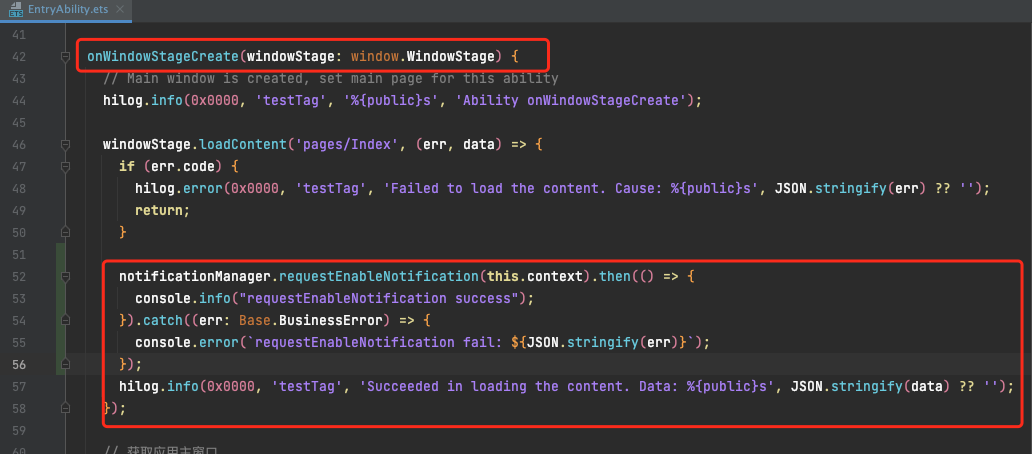The width and height of the screenshot is (1032, 454).
Task: Collapse the requestEnableNotification block at line 52
Action: (x=64, y=276)
